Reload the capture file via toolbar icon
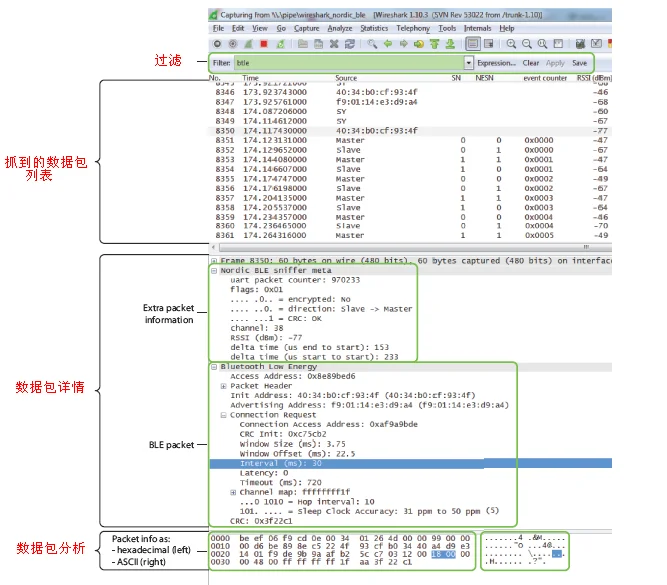 [350, 44]
